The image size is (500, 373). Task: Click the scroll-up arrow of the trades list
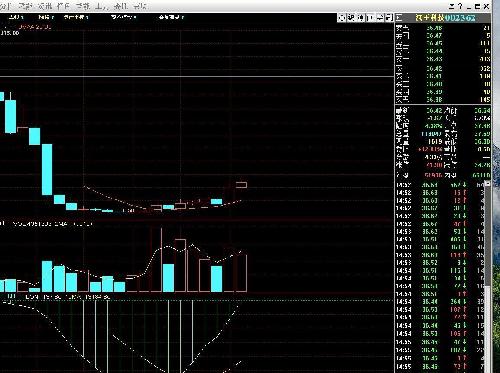coord(488,184)
